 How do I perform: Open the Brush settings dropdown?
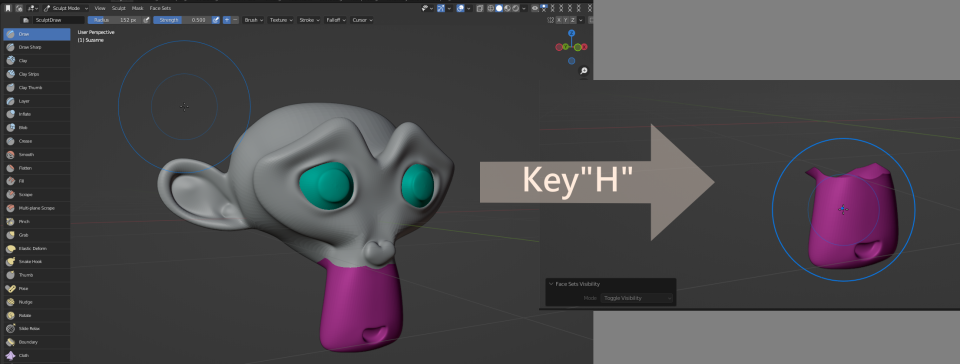[x=253, y=20]
